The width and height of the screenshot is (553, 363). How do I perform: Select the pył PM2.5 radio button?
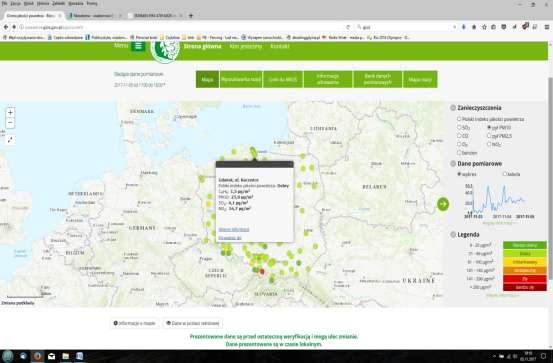pyautogui.click(x=489, y=135)
